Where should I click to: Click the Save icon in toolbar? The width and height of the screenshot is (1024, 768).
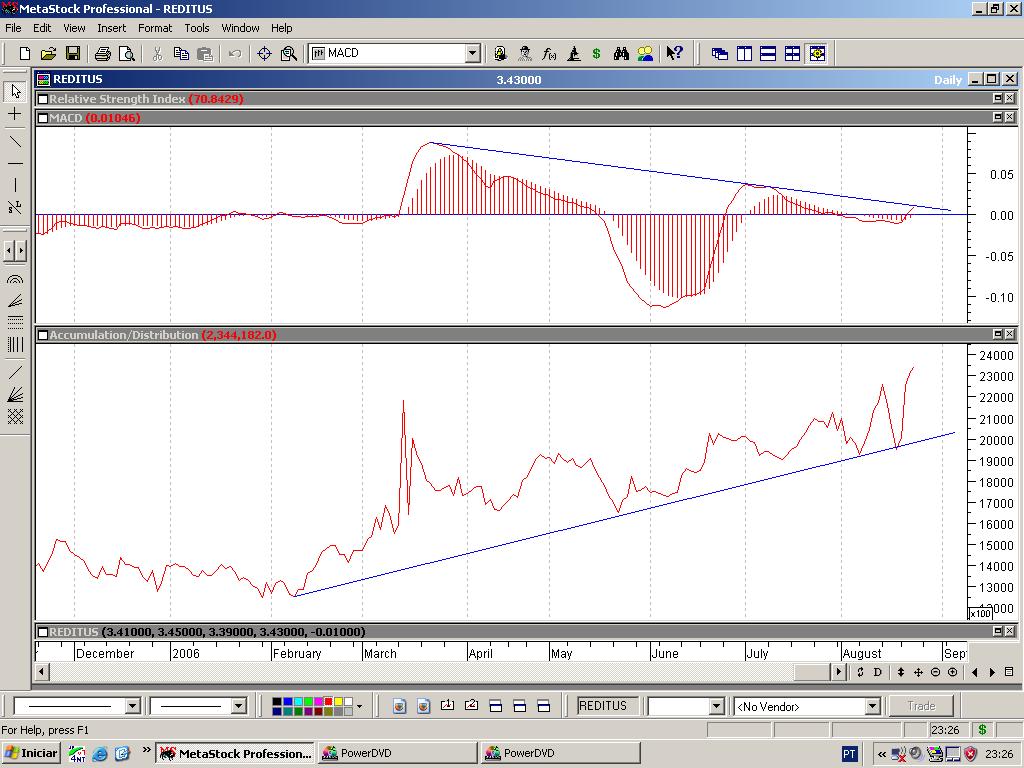(x=73, y=54)
